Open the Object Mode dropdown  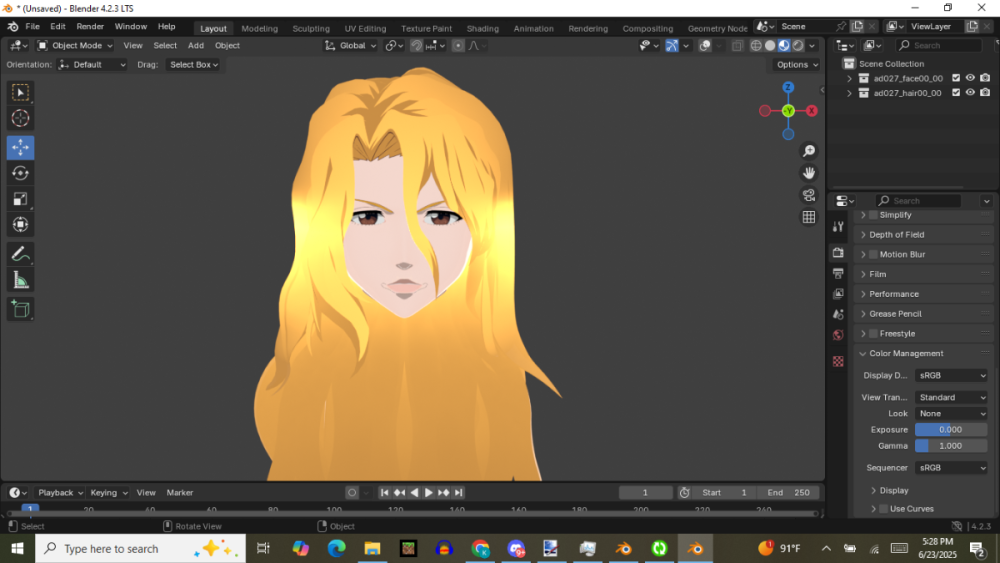76,45
